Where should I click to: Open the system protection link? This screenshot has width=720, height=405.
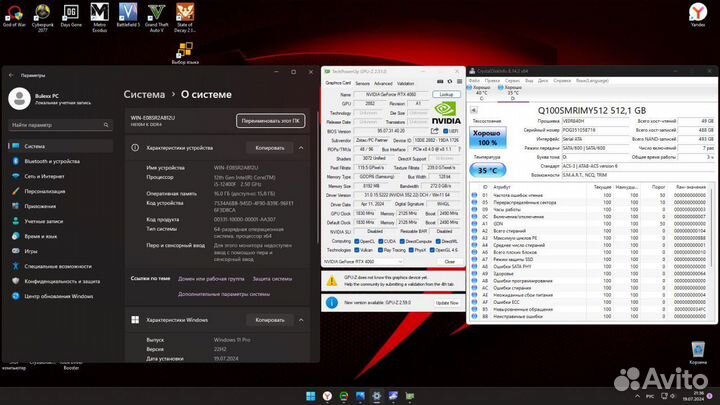pos(272,279)
